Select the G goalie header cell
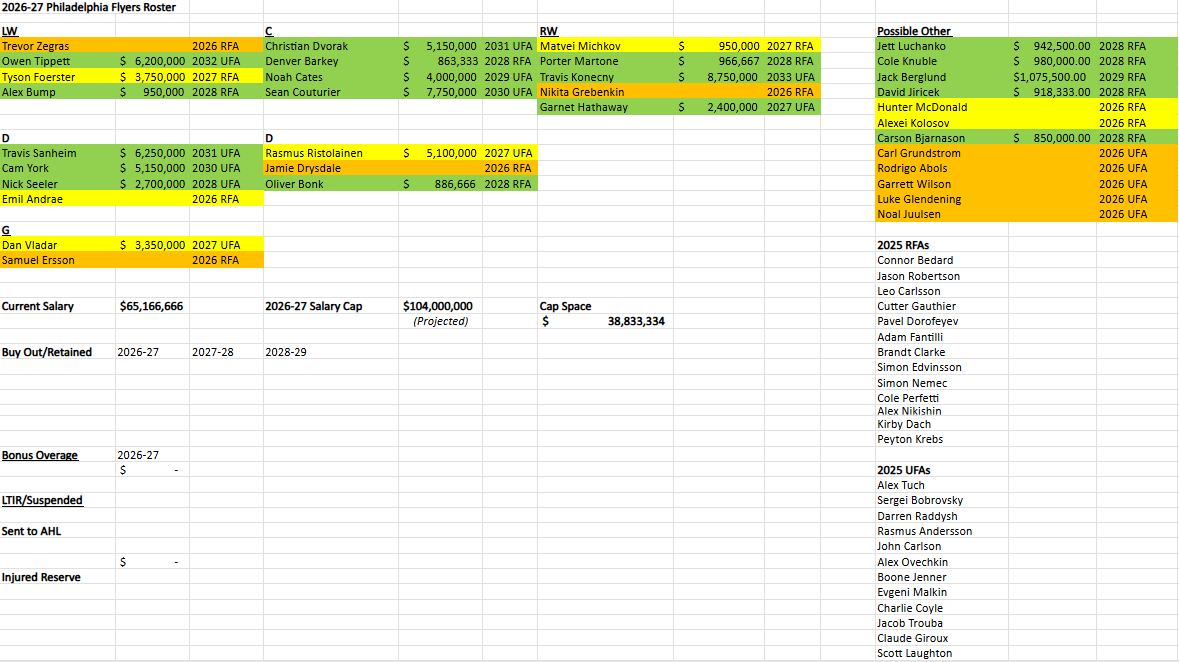Screen dimensions: 1179x662 (58, 229)
